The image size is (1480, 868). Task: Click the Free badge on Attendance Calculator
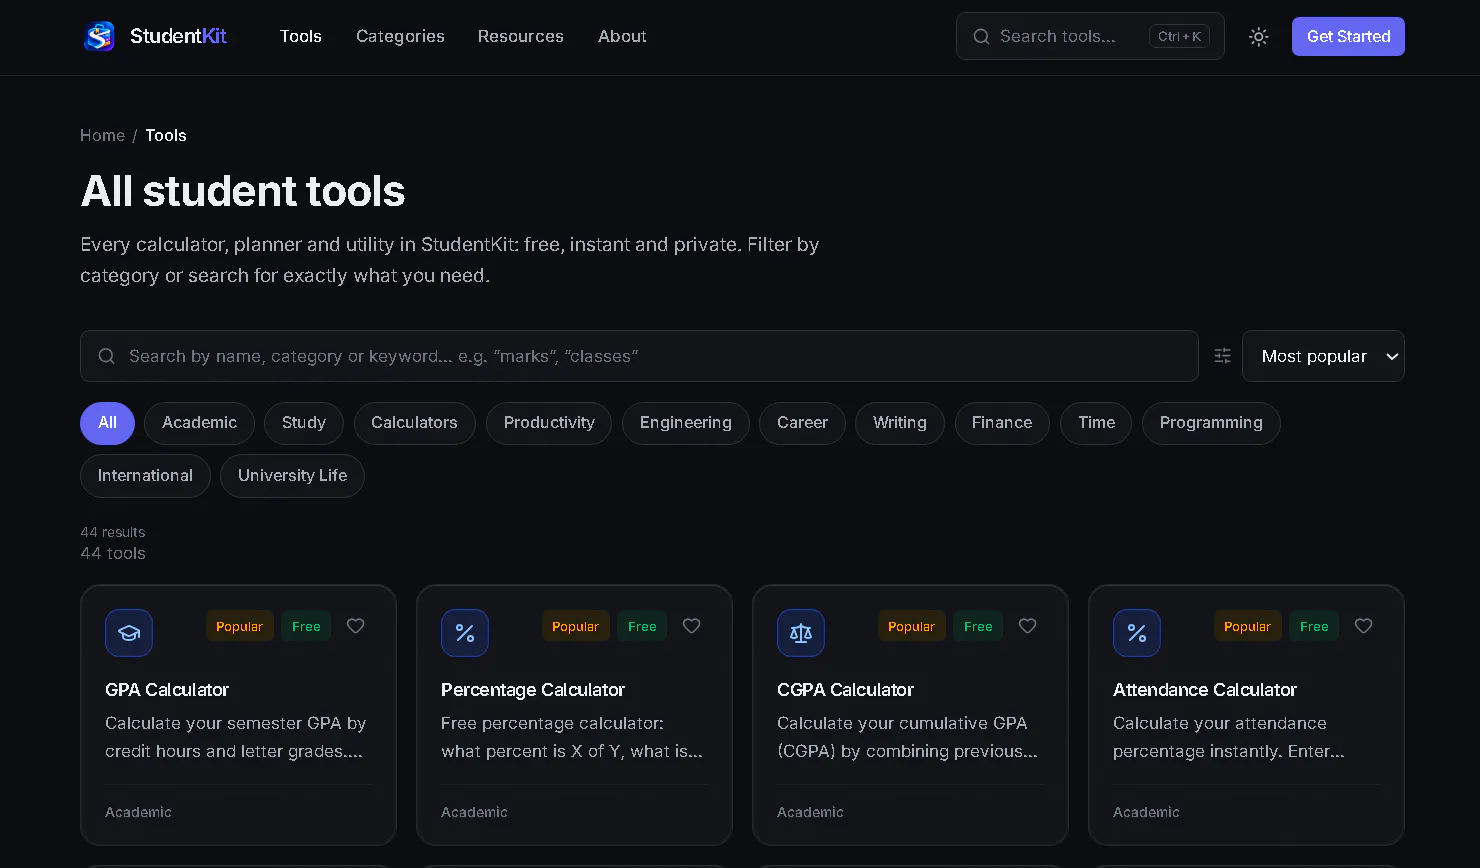pos(1314,626)
